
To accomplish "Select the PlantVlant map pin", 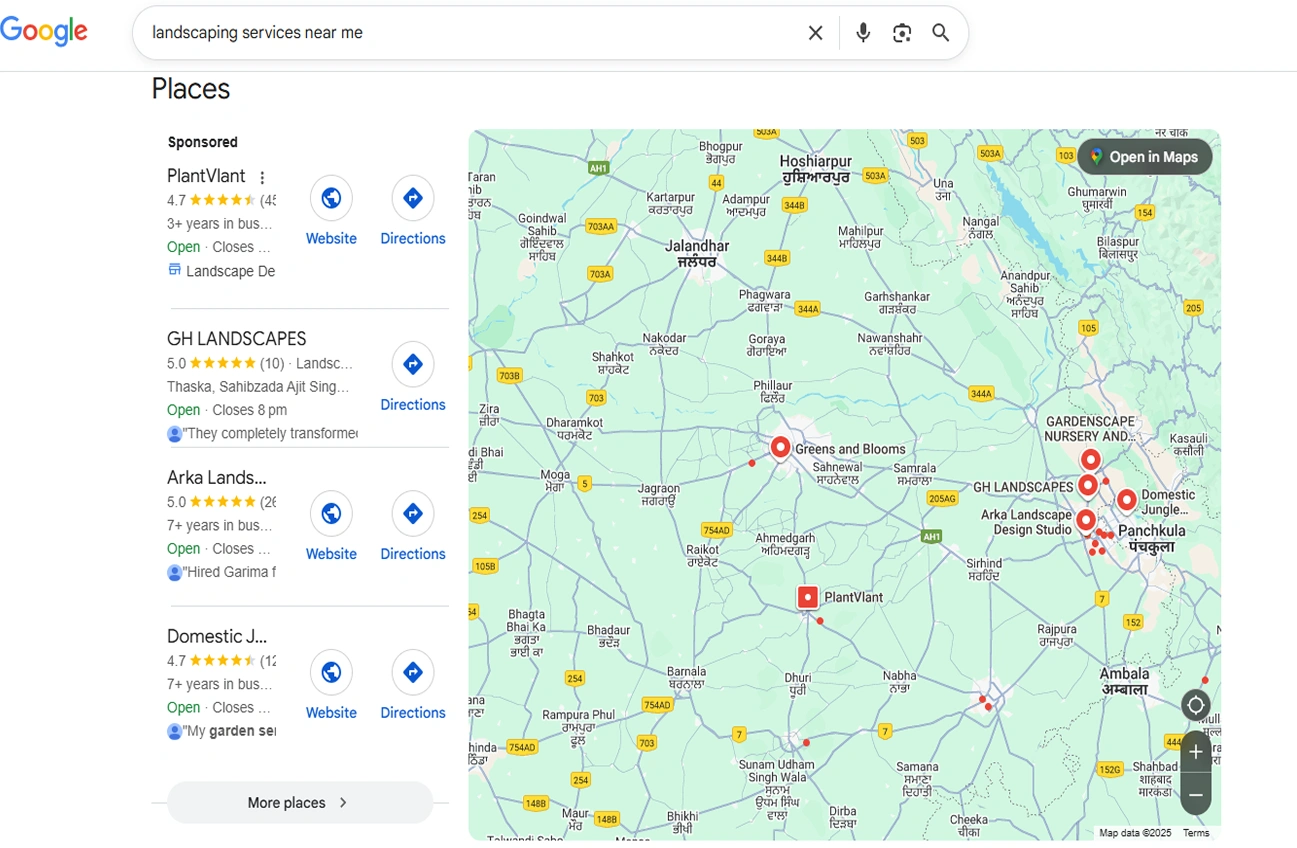I will 808,597.
